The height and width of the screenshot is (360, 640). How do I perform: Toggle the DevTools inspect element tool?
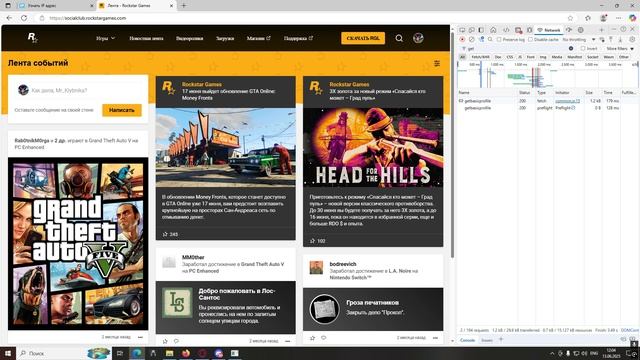(462, 30)
